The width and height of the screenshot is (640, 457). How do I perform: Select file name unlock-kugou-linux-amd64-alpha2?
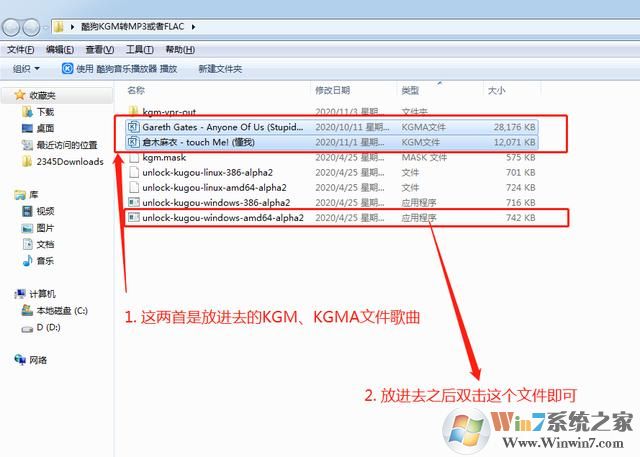tap(214, 187)
